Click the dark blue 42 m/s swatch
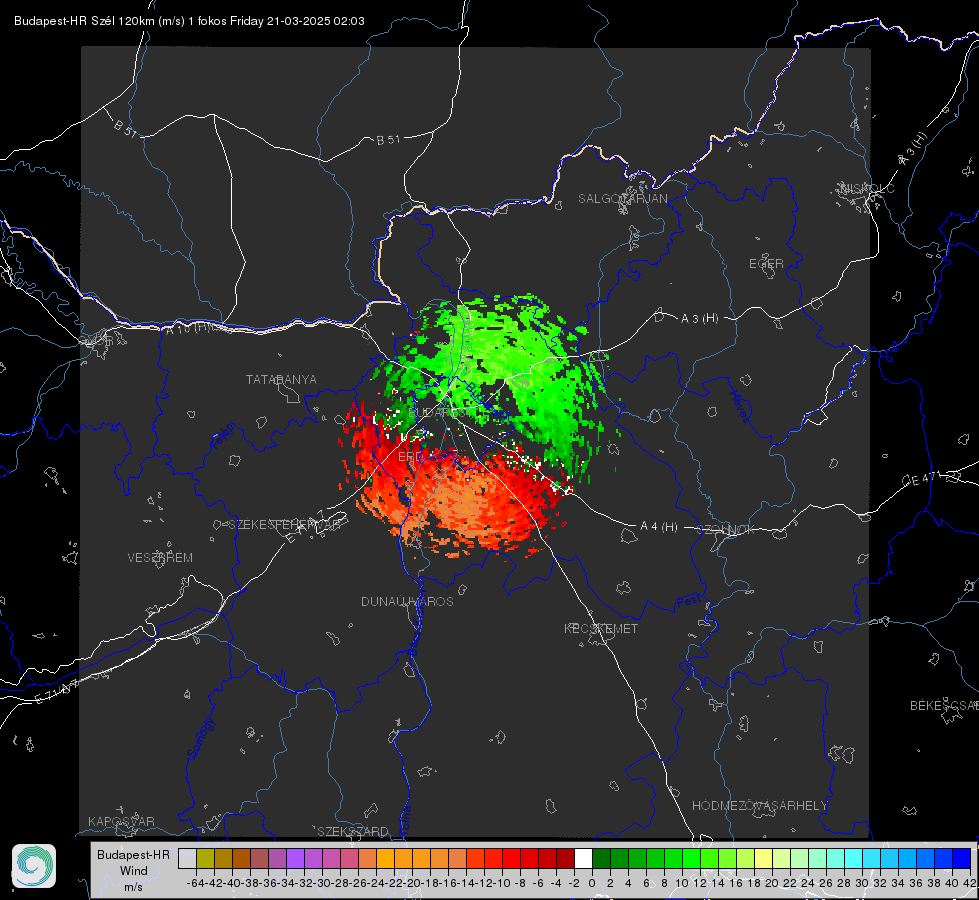The height and width of the screenshot is (900, 979). [962, 858]
